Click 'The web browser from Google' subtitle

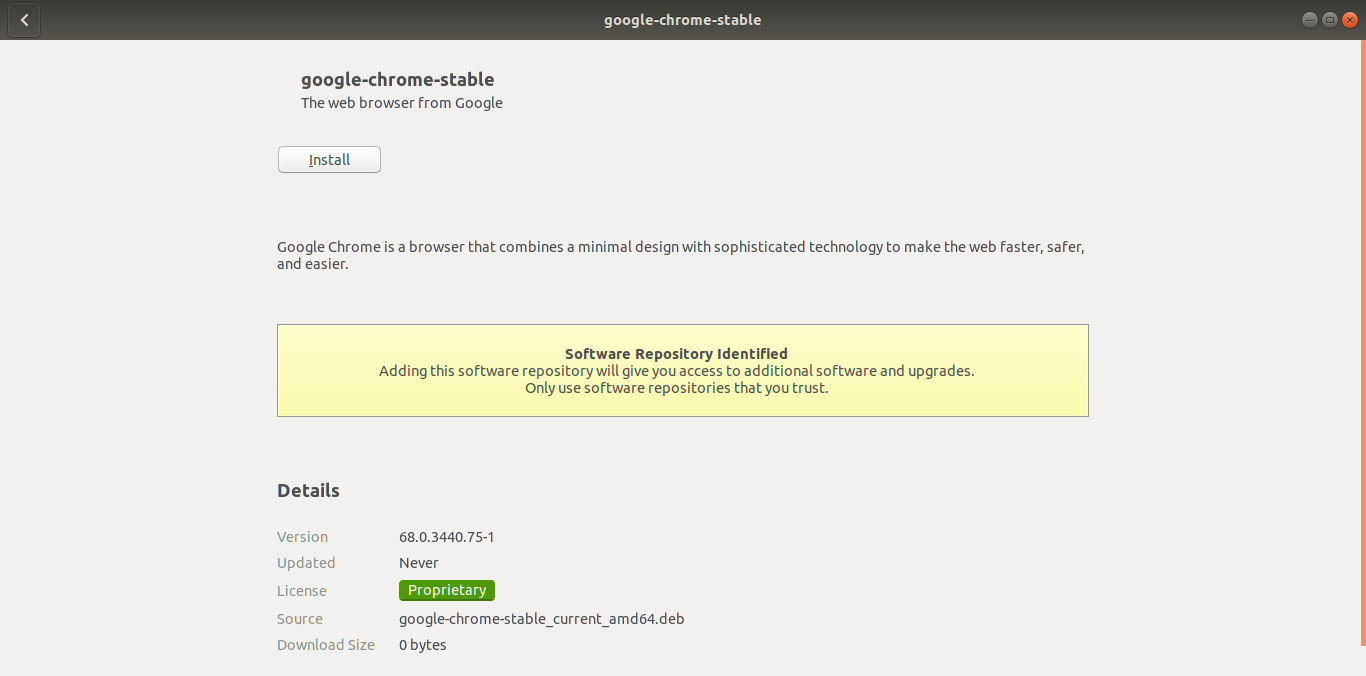[402, 103]
